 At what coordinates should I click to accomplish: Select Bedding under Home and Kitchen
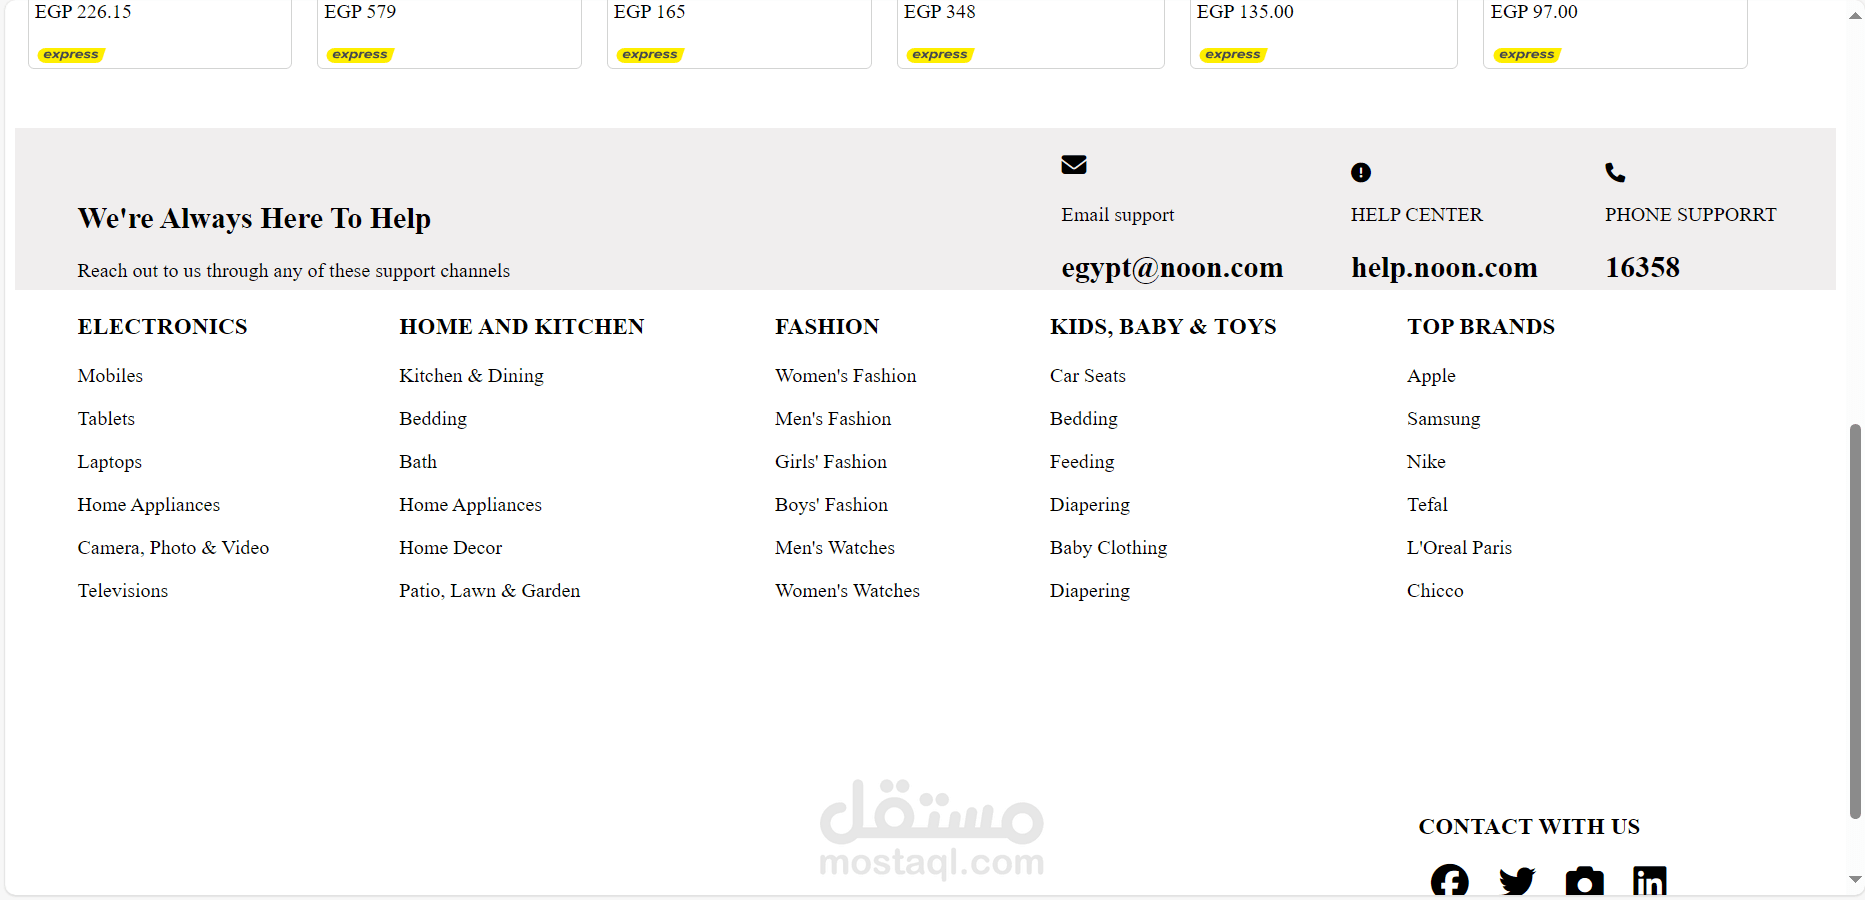(x=433, y=419)
